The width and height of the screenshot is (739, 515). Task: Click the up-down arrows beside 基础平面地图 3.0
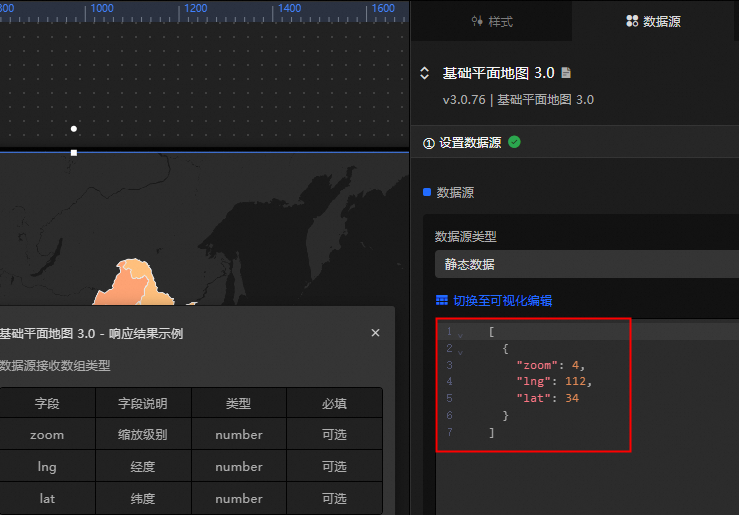coord(425,73)
